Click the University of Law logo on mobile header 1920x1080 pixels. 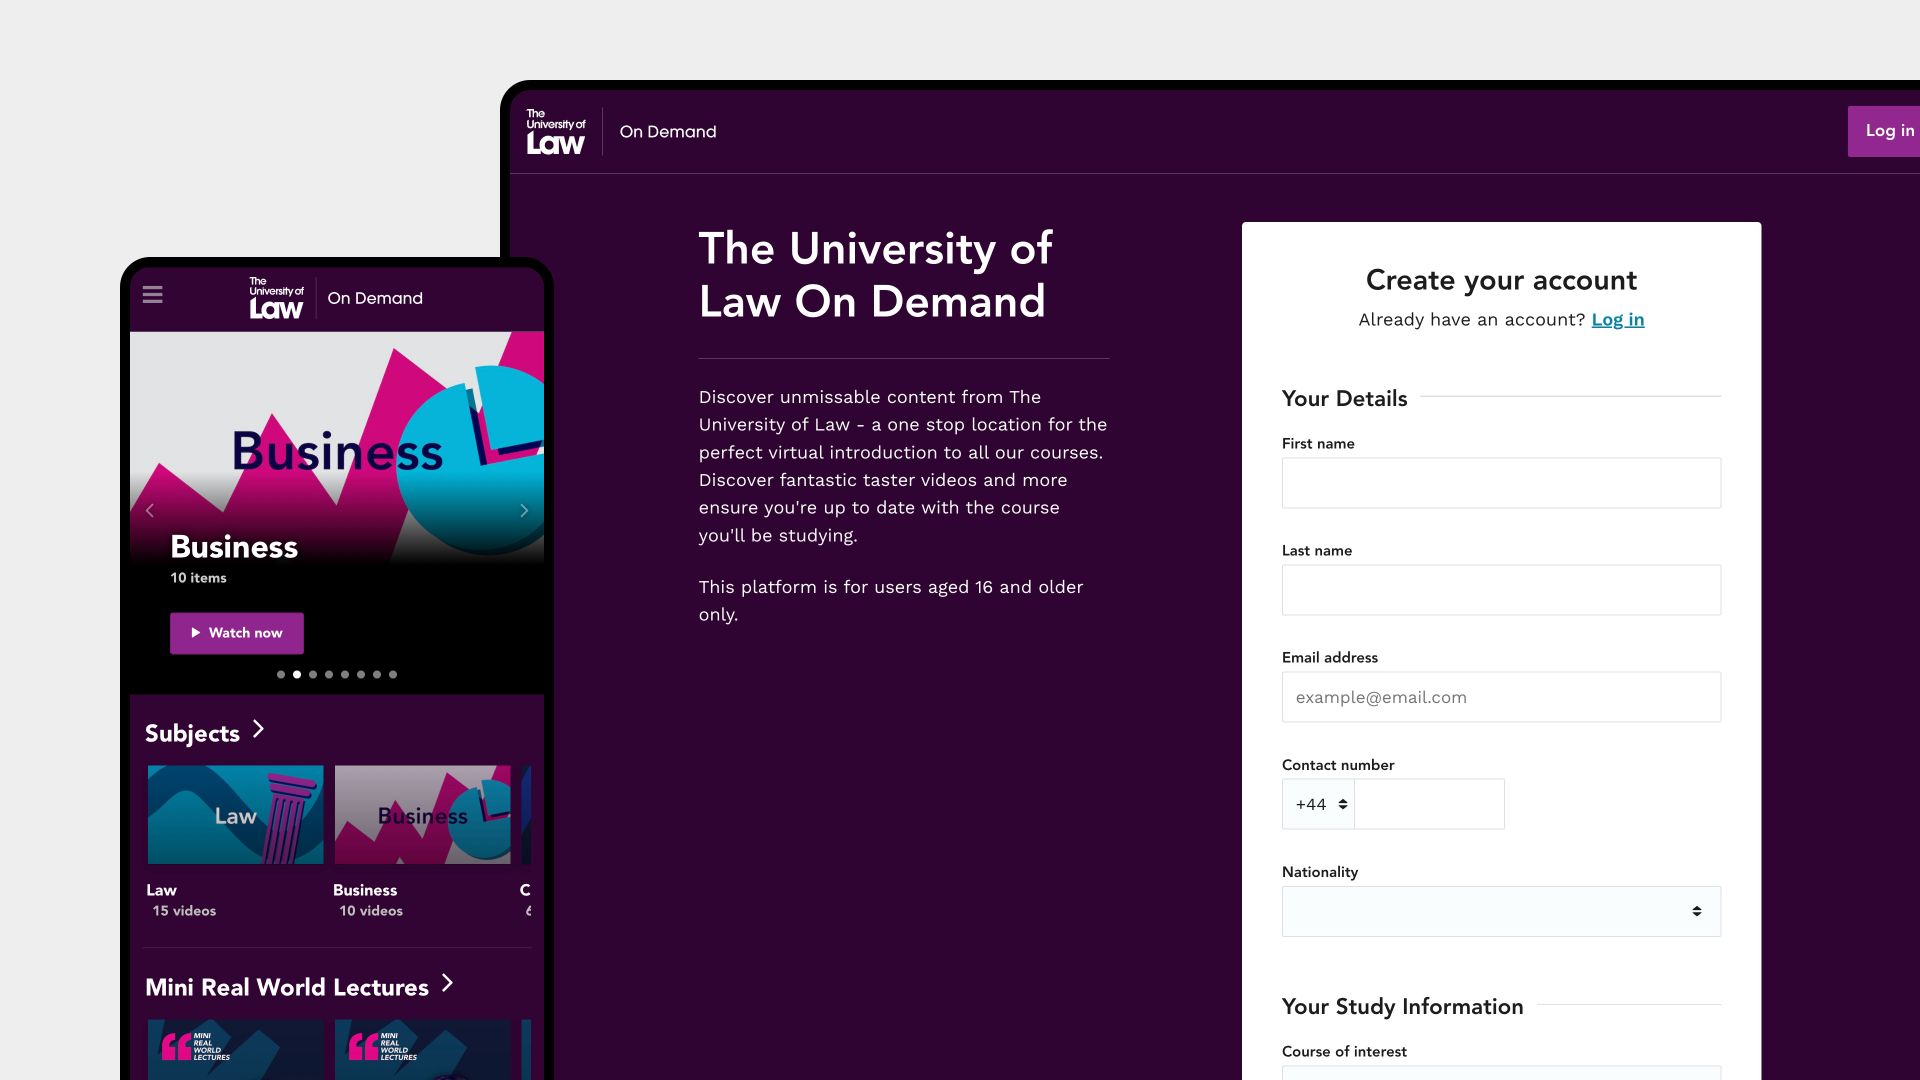tap(277, 298)
